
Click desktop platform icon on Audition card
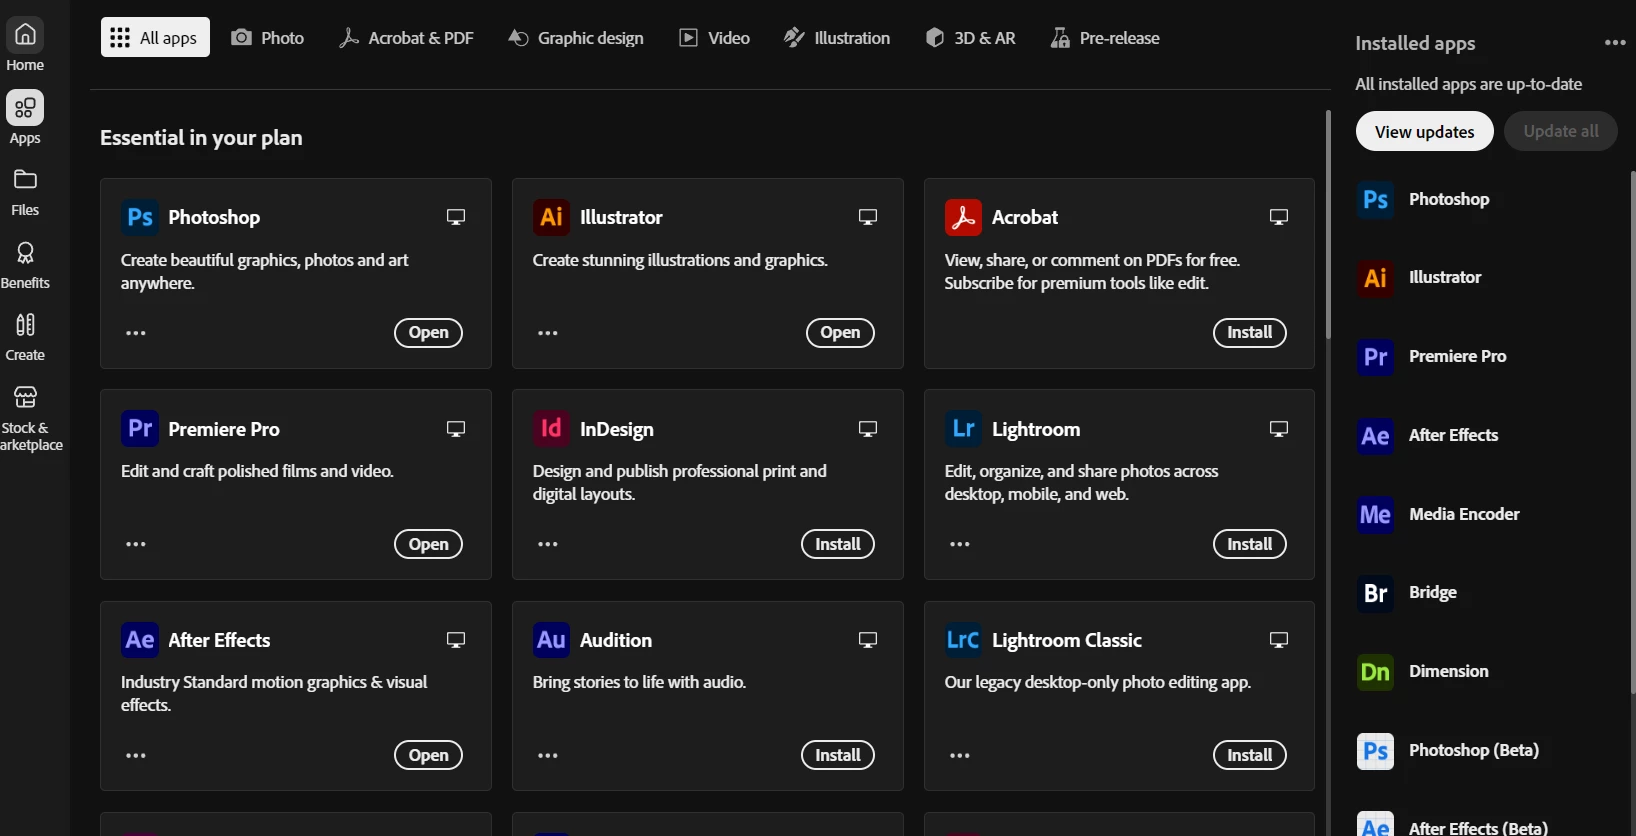click(x=868, y=640)
